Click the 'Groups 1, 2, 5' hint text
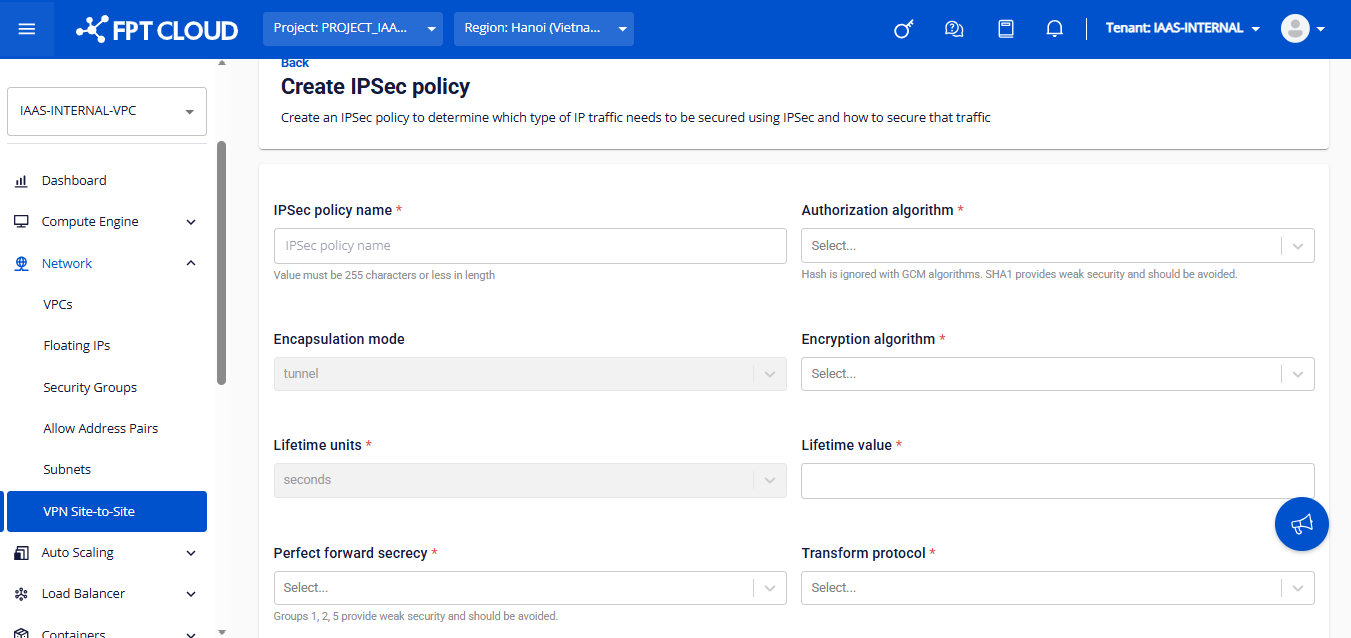 (416, 617)
